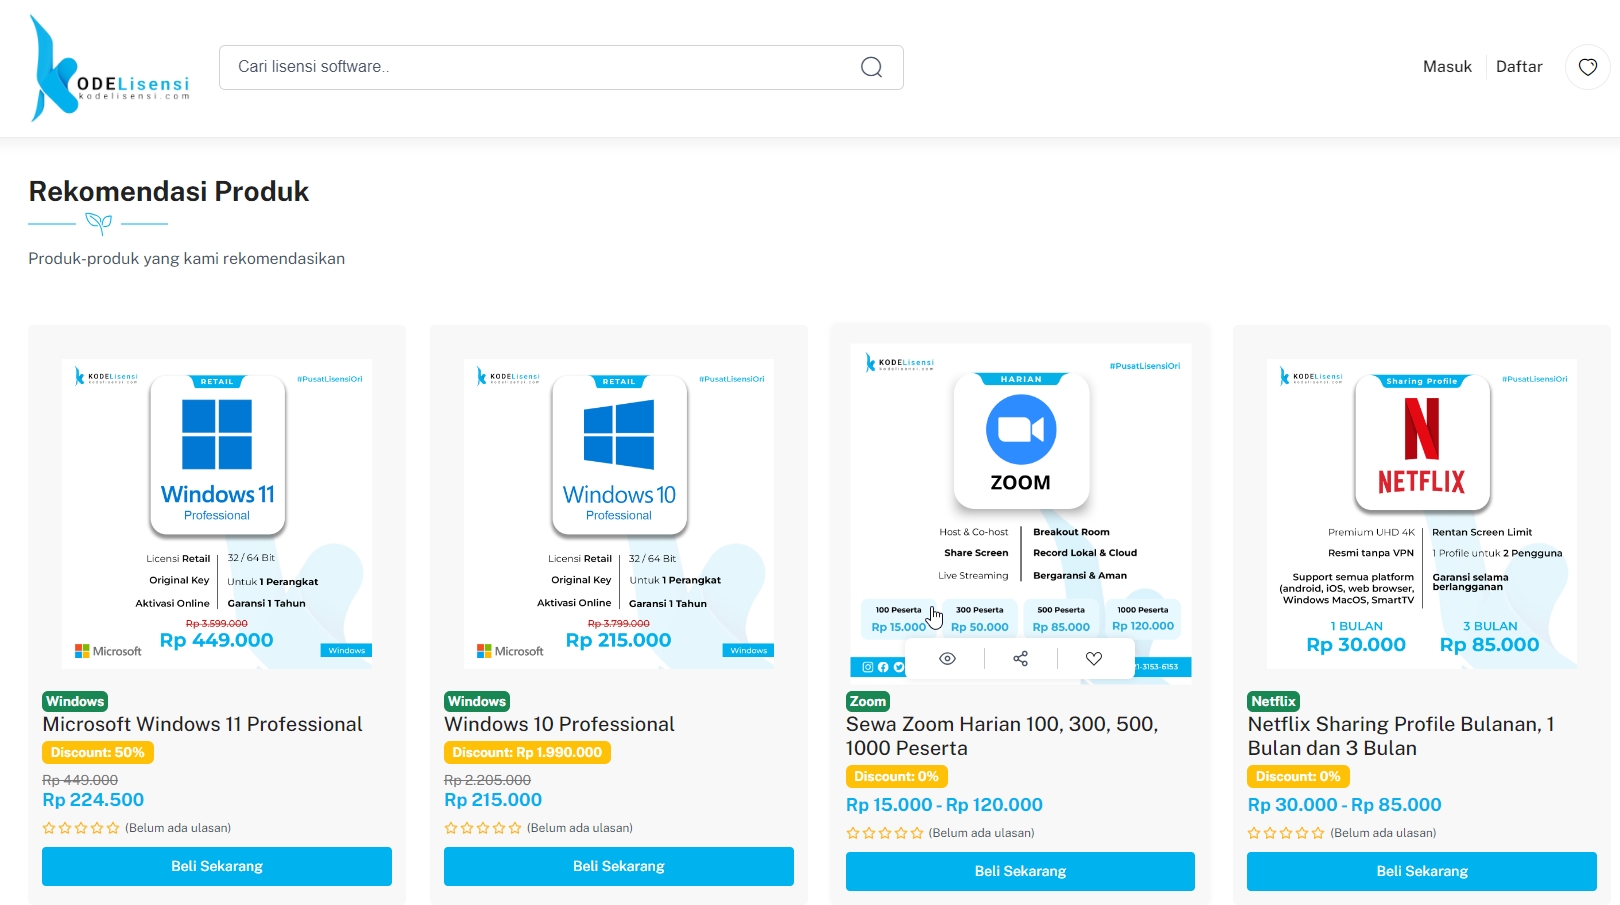
Task: Click price range Rp 15.000 - Rp 120.000
Action: (944, 805)
